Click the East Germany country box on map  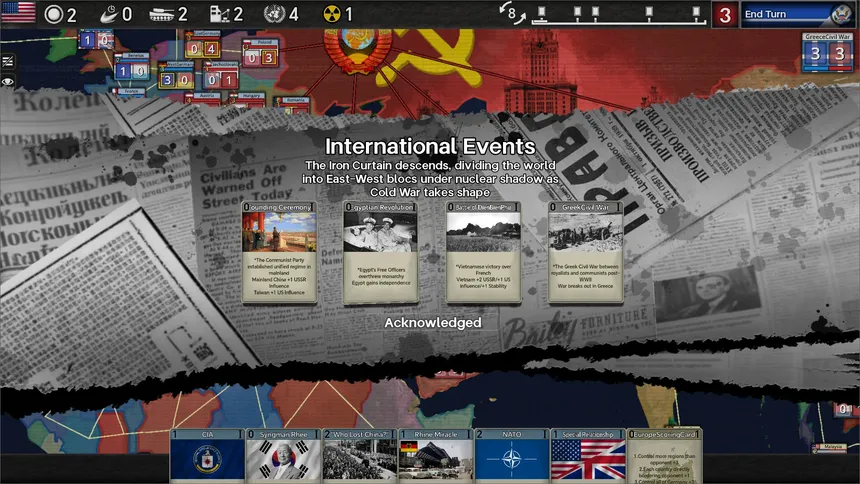(202, 45)
